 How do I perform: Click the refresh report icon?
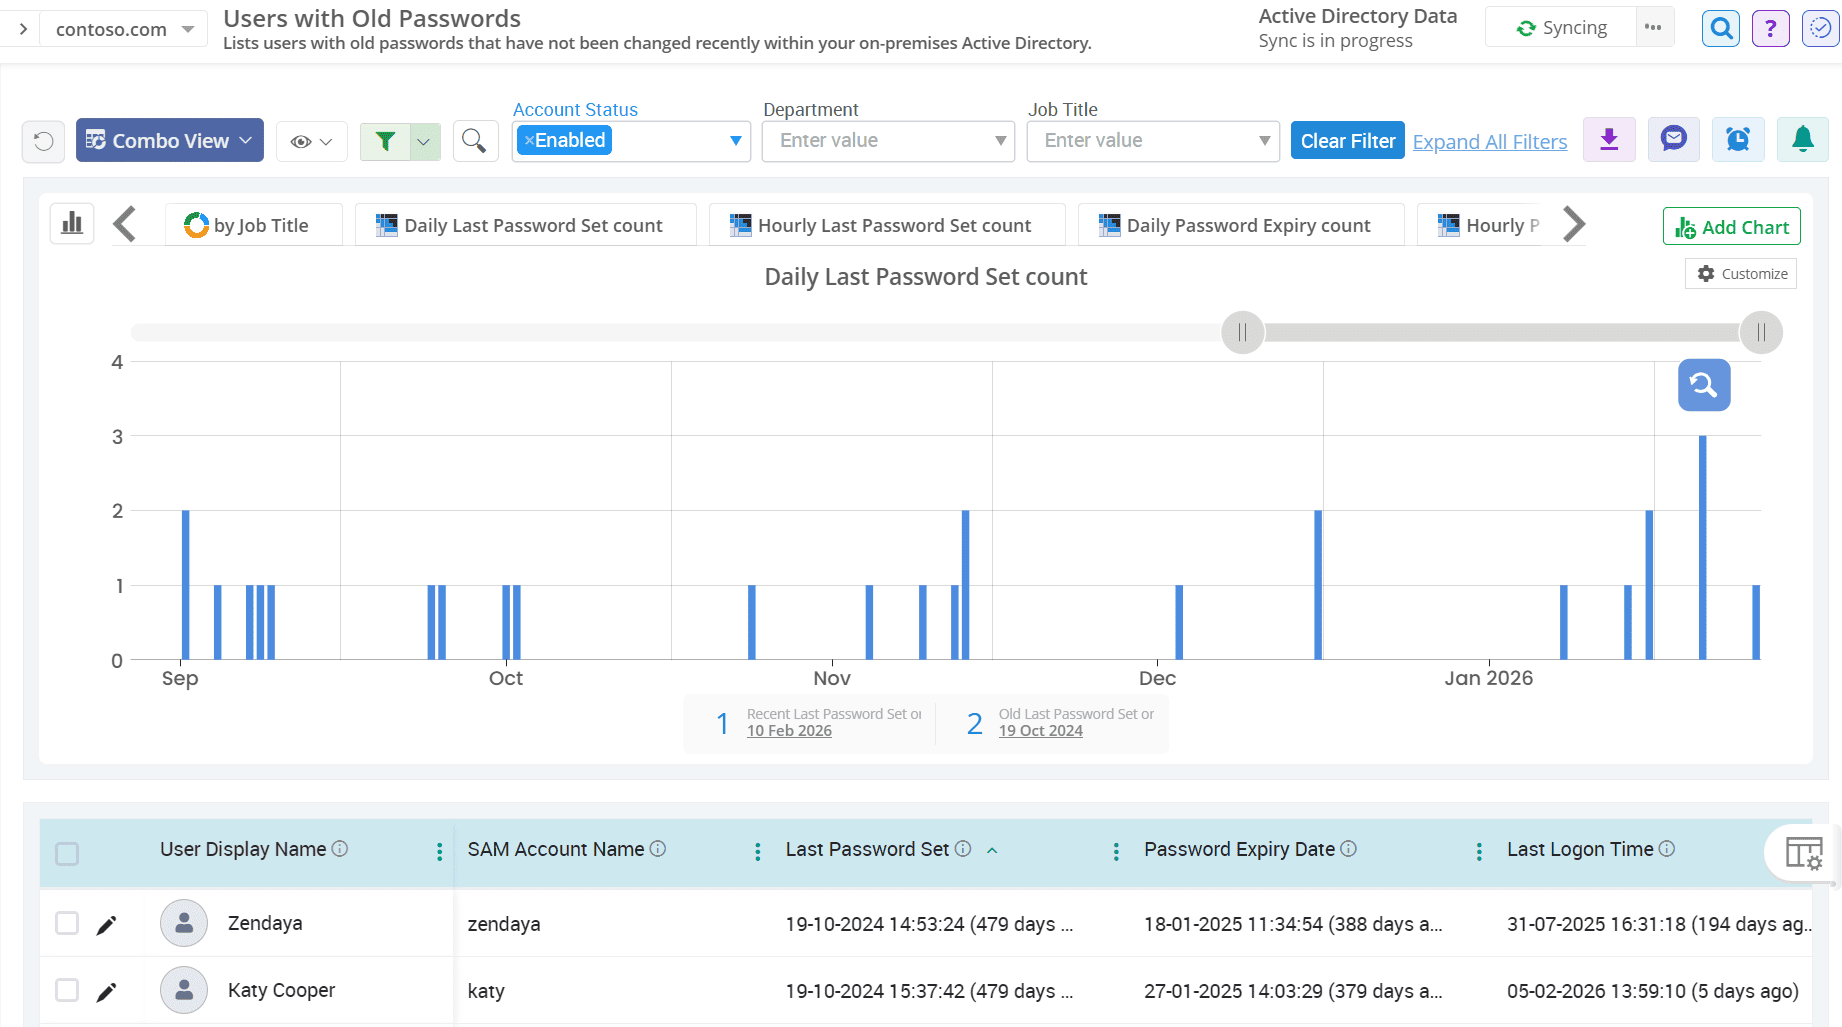click(x=43, y=141)
